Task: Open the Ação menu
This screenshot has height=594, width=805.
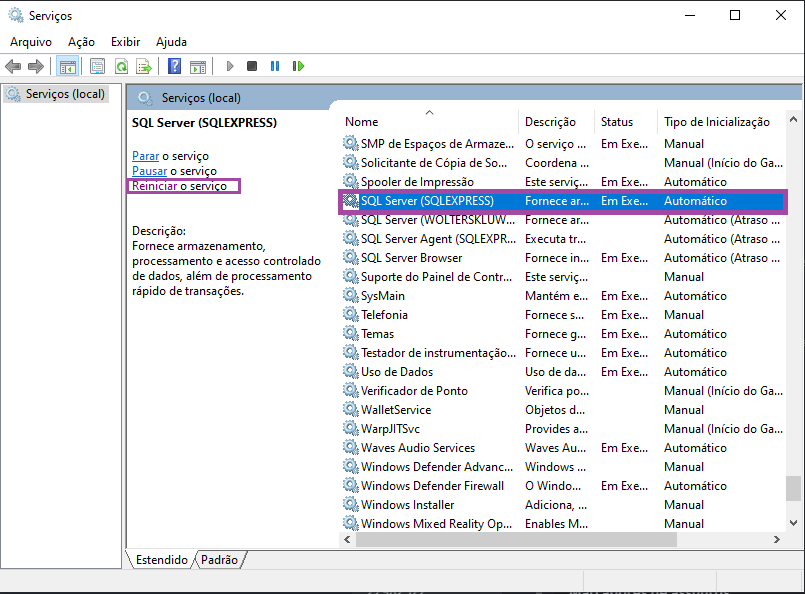Action: (x=81, y=42)
